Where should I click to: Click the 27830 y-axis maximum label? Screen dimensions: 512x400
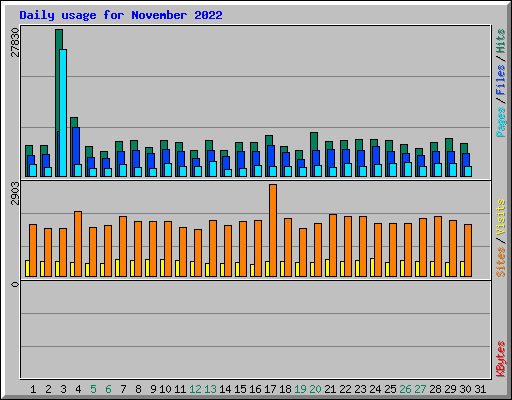15,42
